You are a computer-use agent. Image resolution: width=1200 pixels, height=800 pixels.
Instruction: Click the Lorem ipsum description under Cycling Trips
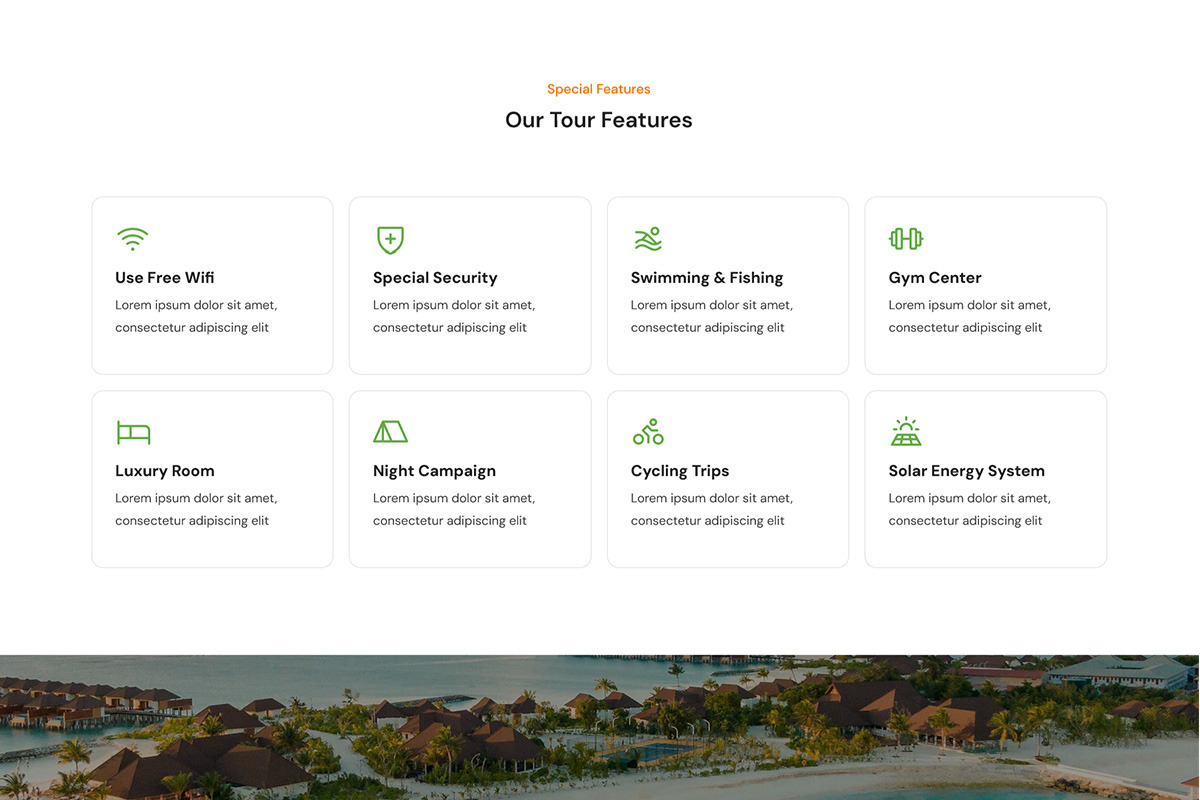pyautogui.click(x=712, y=509)
